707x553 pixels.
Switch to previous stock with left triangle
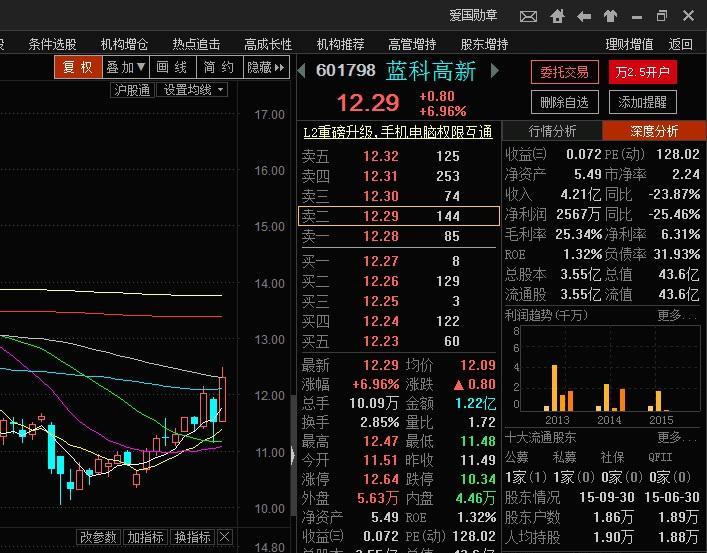(302, 70)
